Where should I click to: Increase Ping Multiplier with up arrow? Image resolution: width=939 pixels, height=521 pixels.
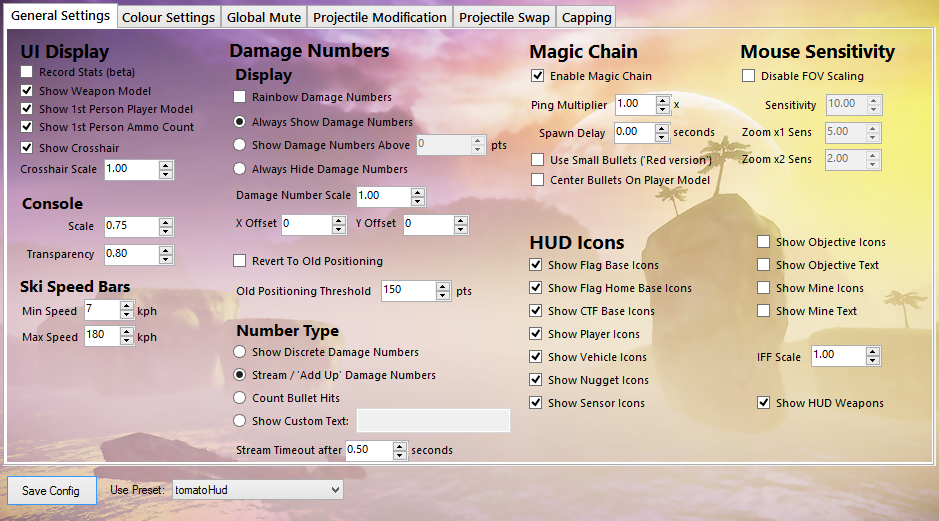click(x=663, y=99)
